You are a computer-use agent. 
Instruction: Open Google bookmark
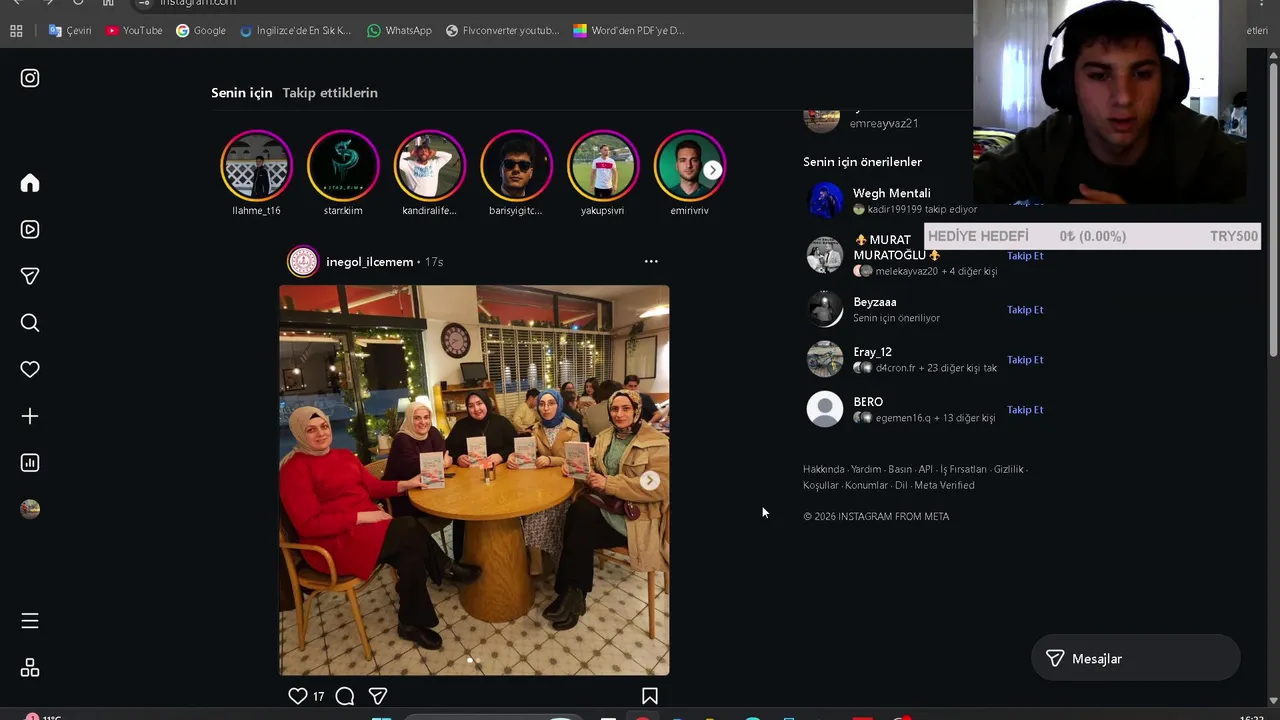click(201, 31)
